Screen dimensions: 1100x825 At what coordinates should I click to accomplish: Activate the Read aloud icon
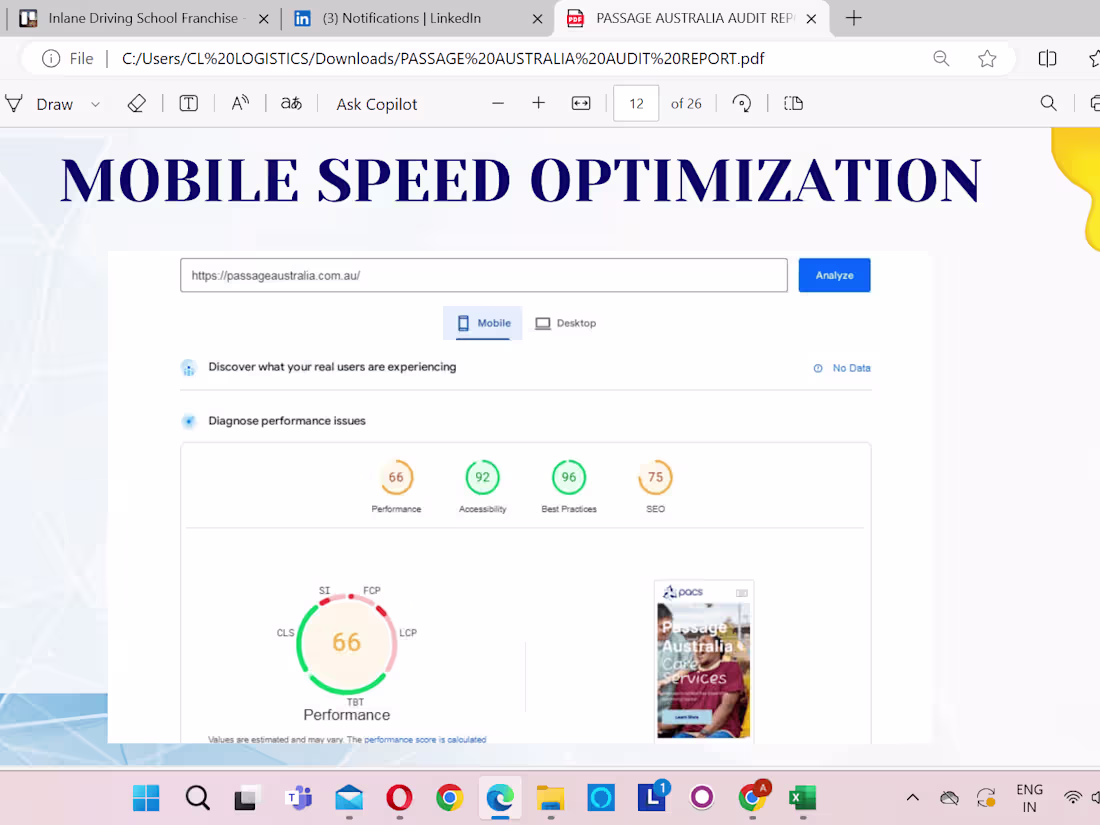tap(240, 103)
